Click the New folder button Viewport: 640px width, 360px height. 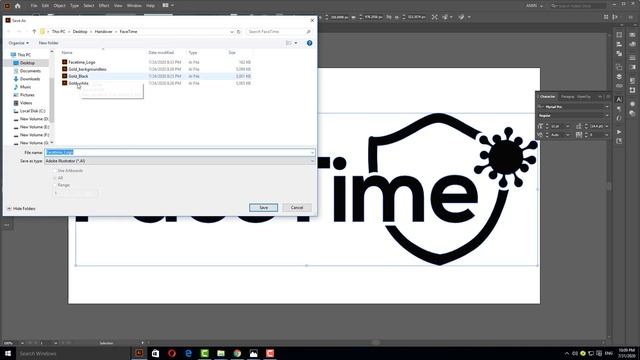click(x=49, y=43)
